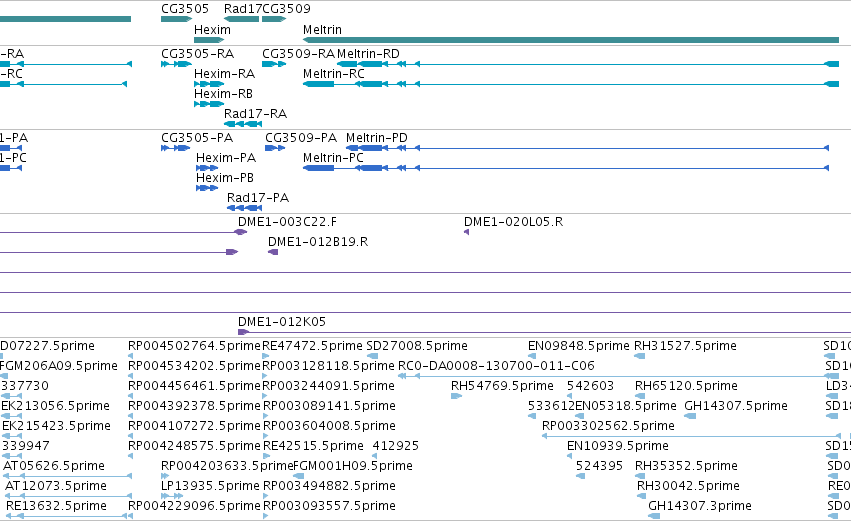This screenshot has height=521, width=851.
Task: Select the EK215423.5prime EST label
Action: click(x=56, y=426)
